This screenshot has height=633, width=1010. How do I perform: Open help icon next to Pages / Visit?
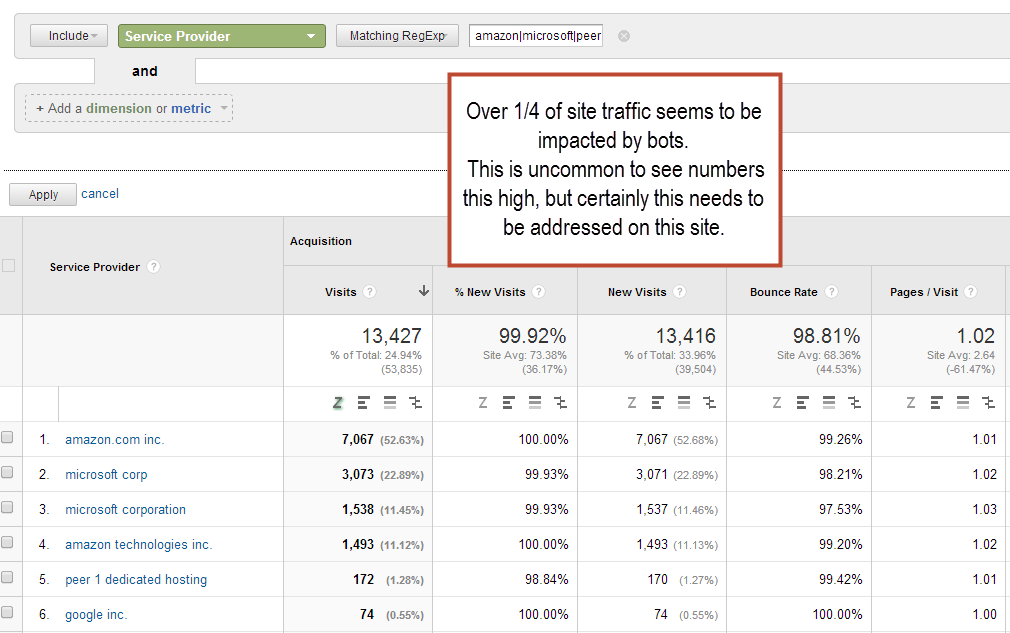point(971,292)
